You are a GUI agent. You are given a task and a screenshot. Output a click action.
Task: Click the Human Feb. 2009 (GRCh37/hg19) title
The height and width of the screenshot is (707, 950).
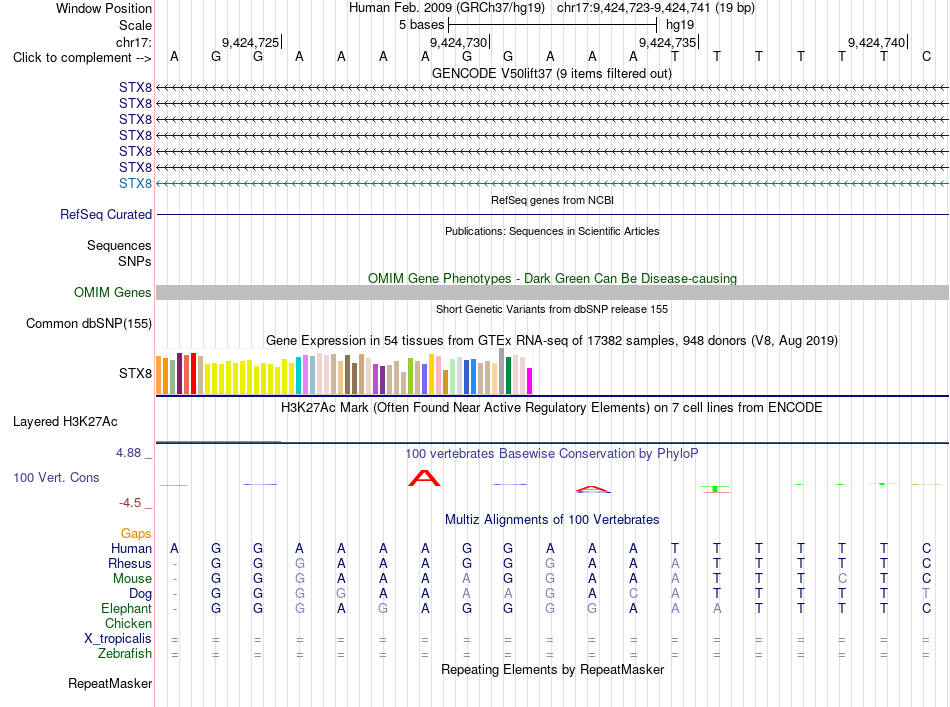(x=447, y=8)
